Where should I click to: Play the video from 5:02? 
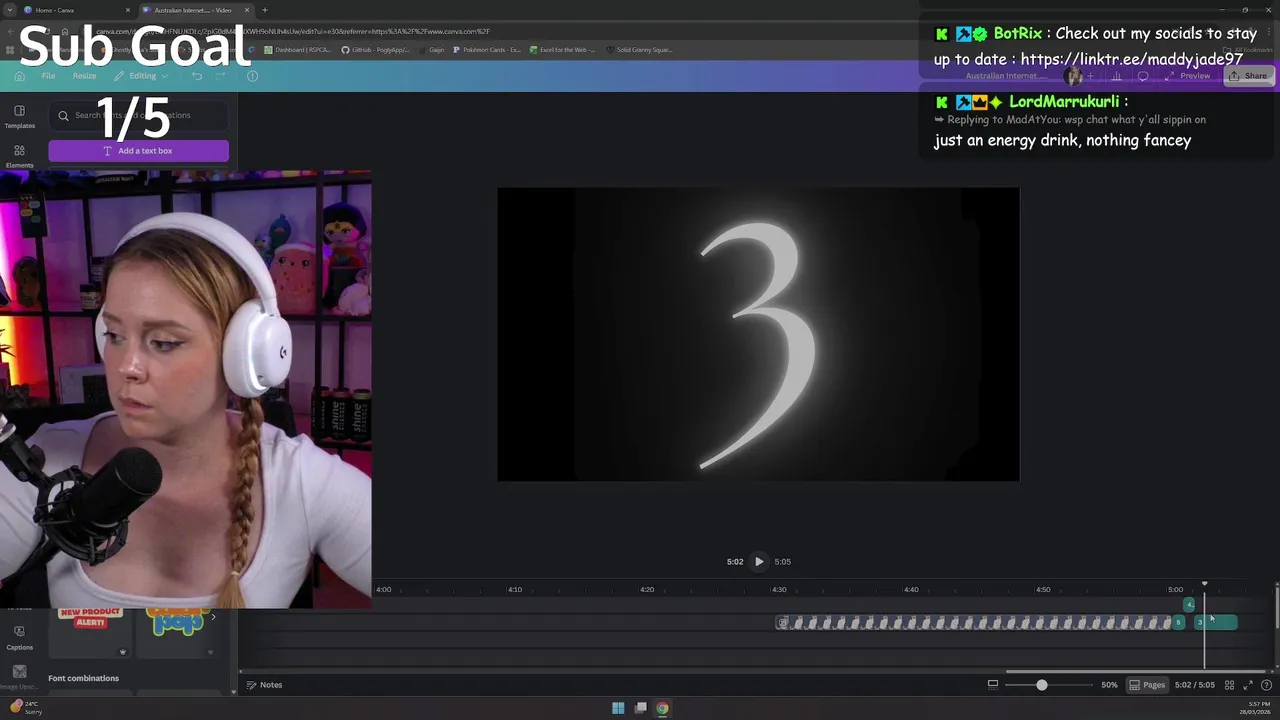[x=759, y=562]
